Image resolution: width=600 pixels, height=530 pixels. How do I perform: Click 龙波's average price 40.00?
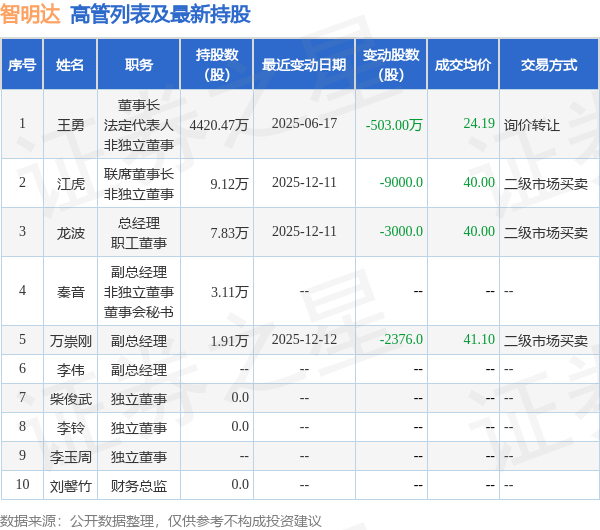tap(479, 231)
